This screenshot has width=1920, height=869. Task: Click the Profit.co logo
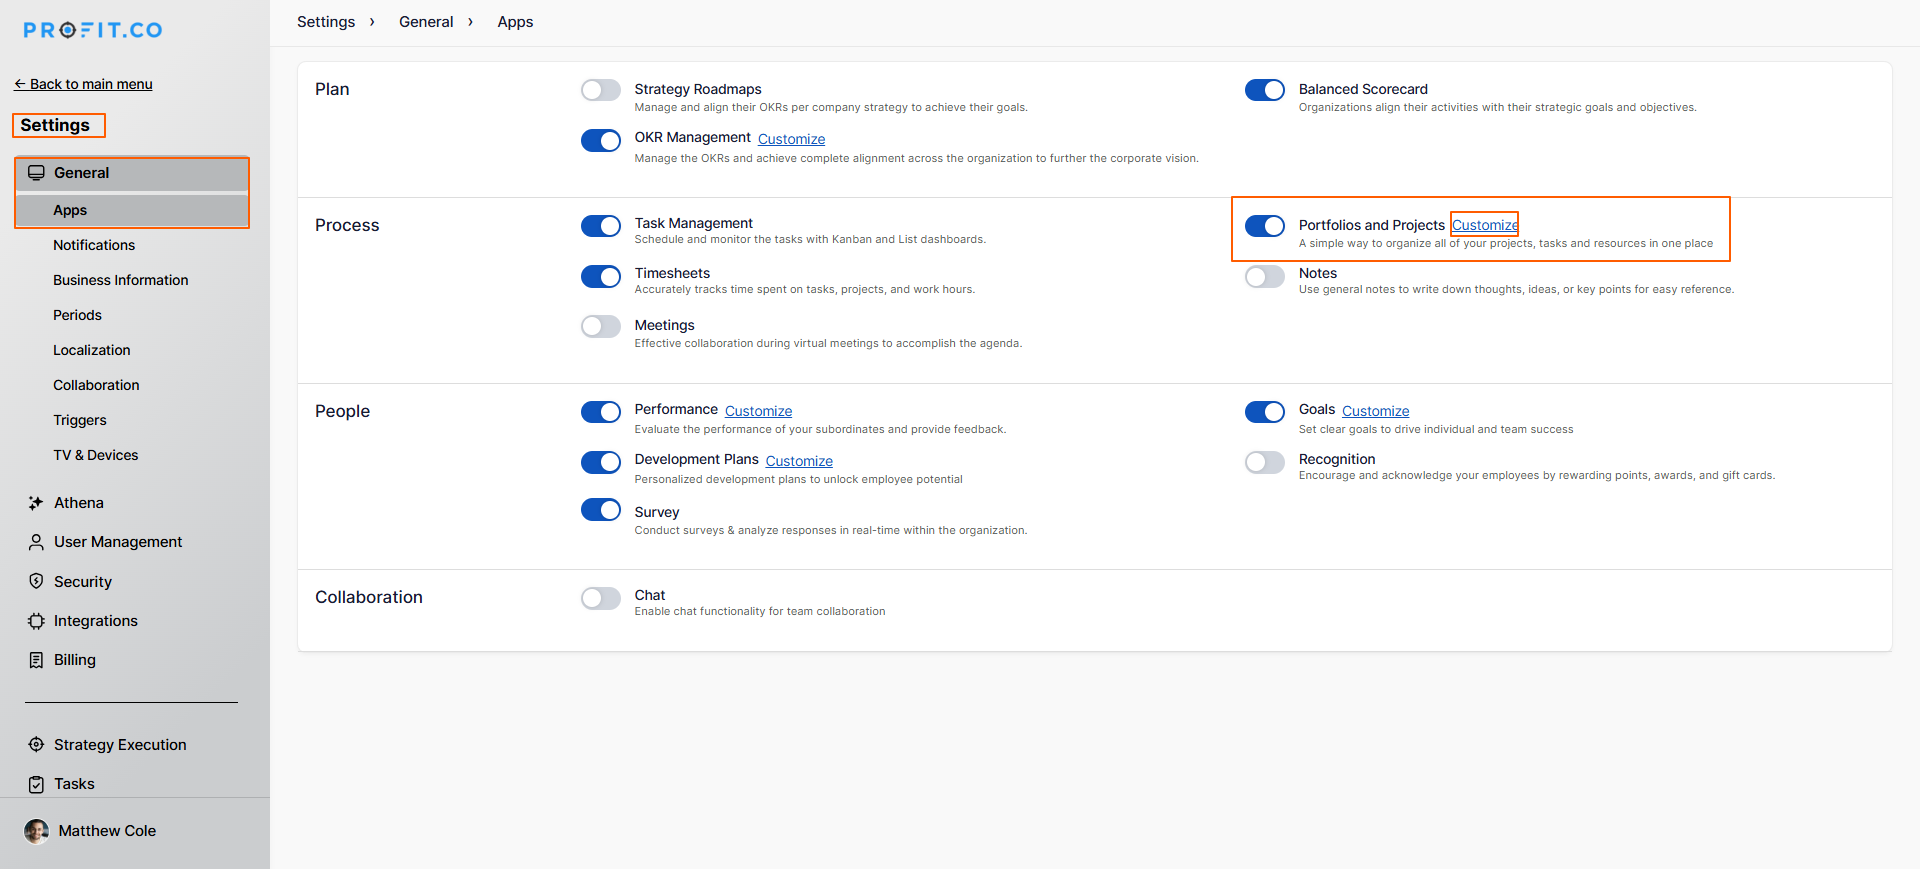click(x=93, y=30)
